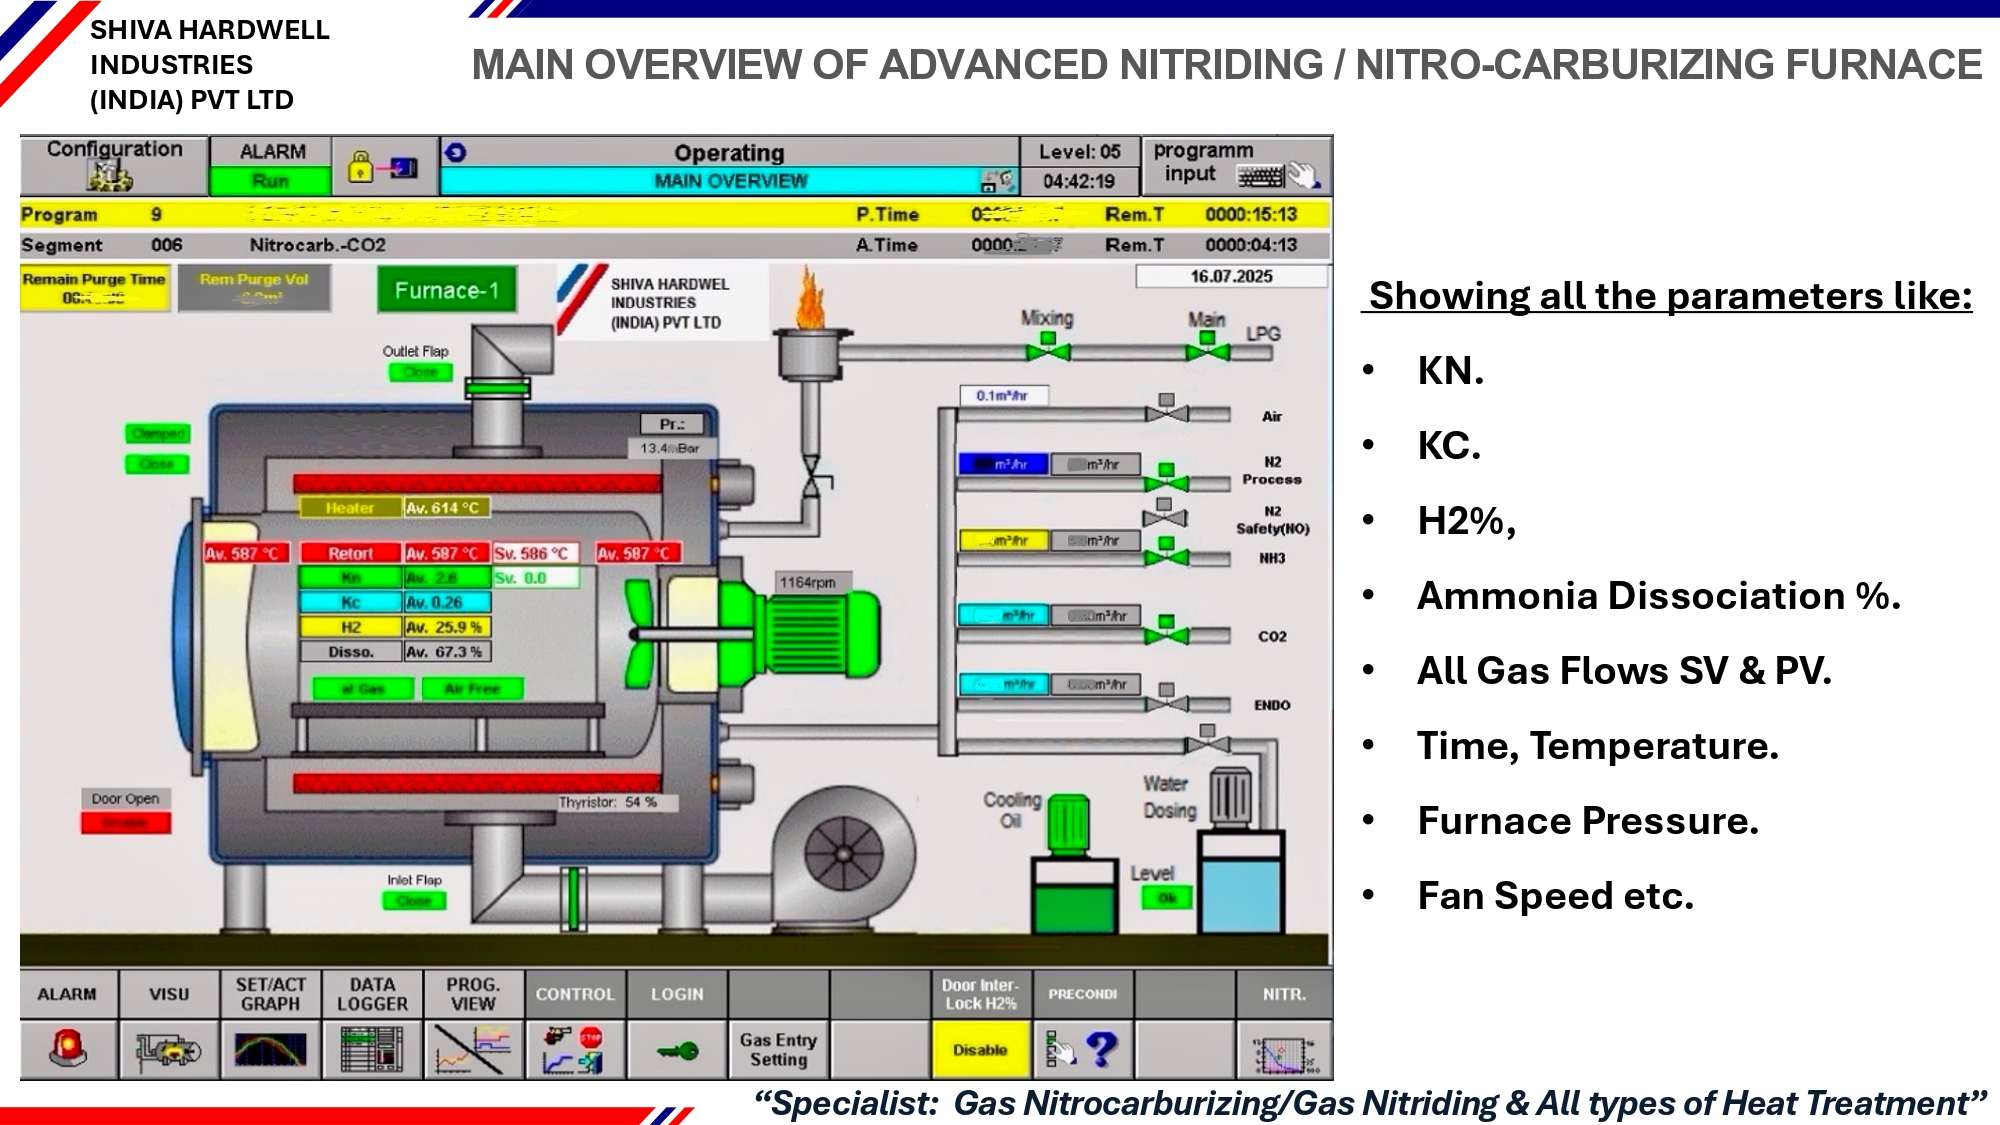Screen dimensions: 2000x1125
Task: Toggle the Inlet Flap Close indicator
Action: click(414, 900)
